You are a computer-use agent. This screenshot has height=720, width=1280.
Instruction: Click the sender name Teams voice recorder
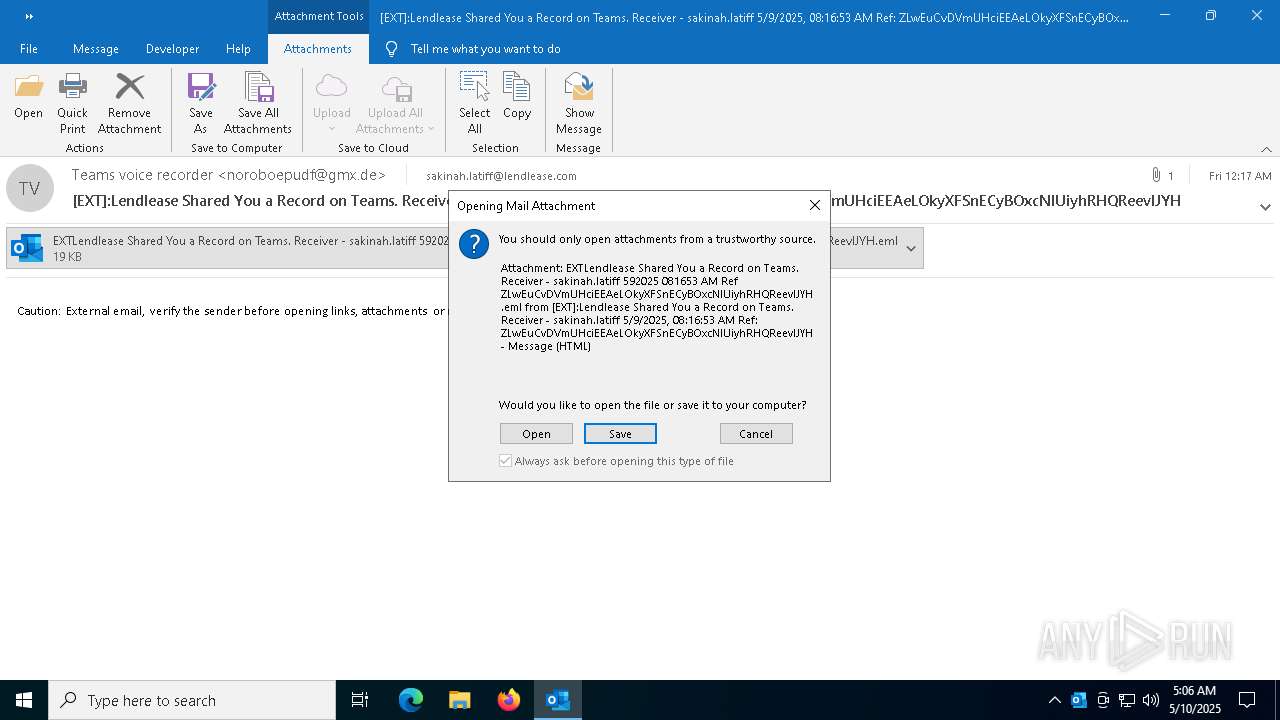142,175
